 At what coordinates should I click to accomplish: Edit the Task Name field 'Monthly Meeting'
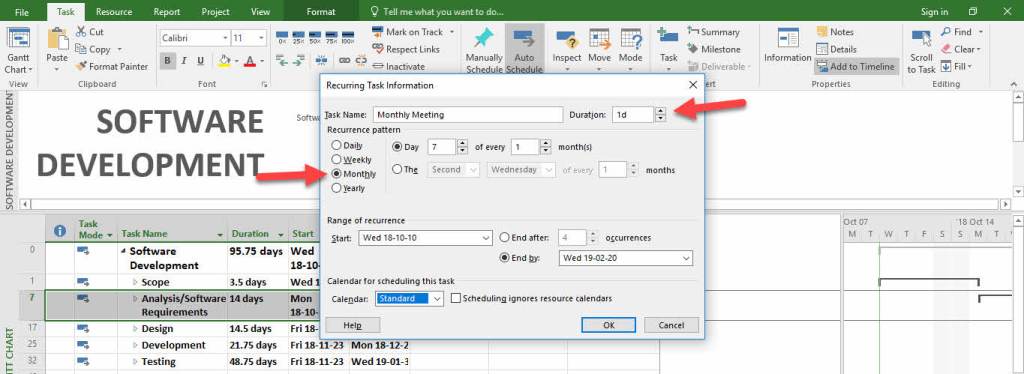pyautogui.click(x=467, y=114)
